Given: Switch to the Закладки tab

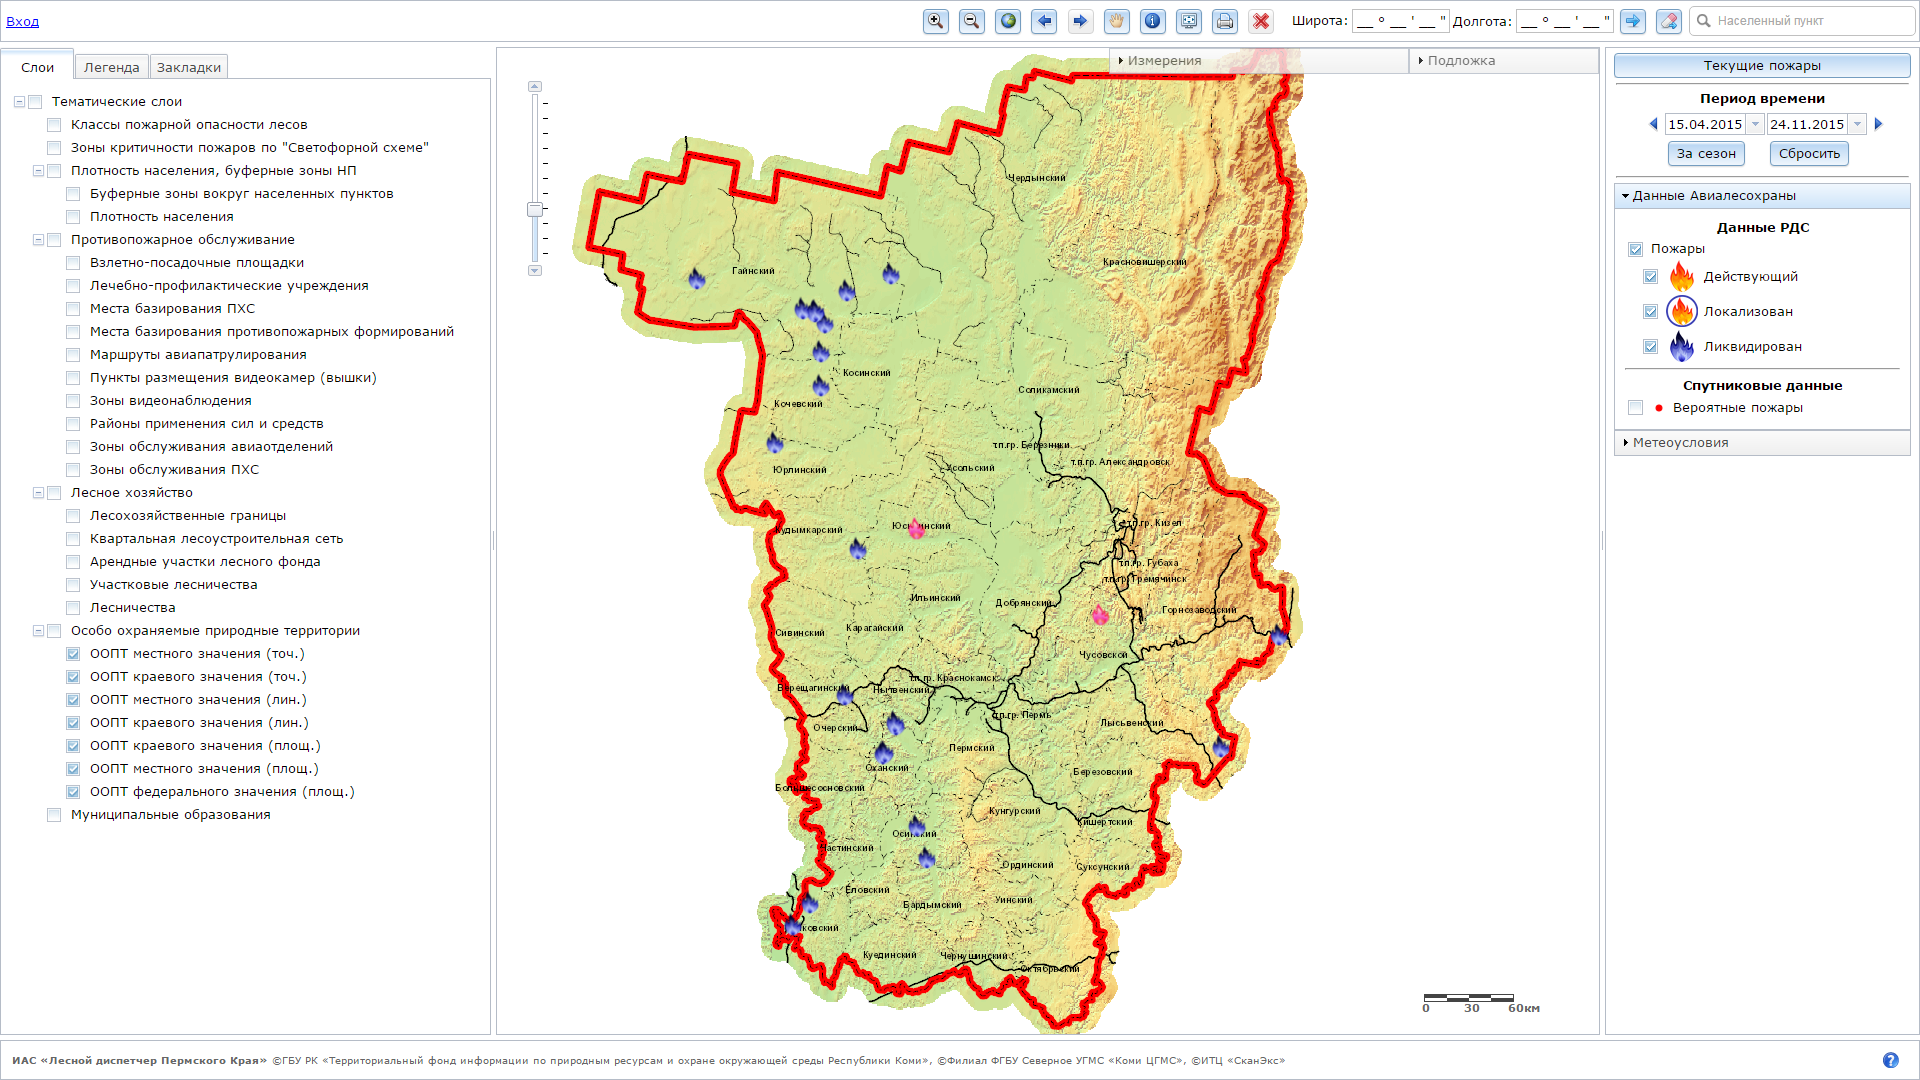Looking at the screenshot, I should 189,67.
